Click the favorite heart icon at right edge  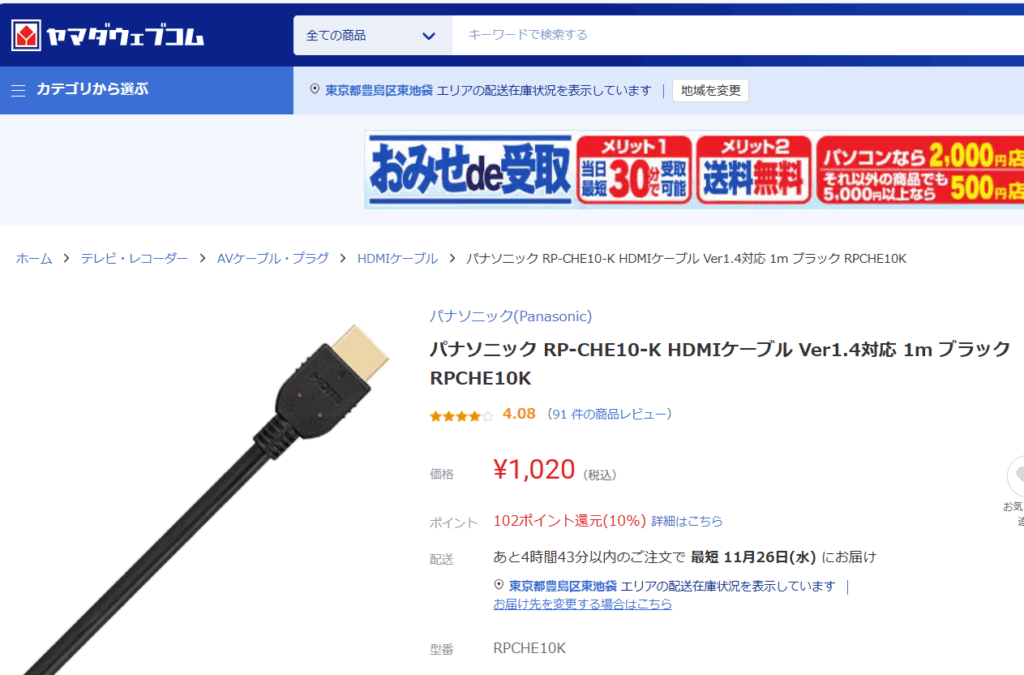[1016, 476]
